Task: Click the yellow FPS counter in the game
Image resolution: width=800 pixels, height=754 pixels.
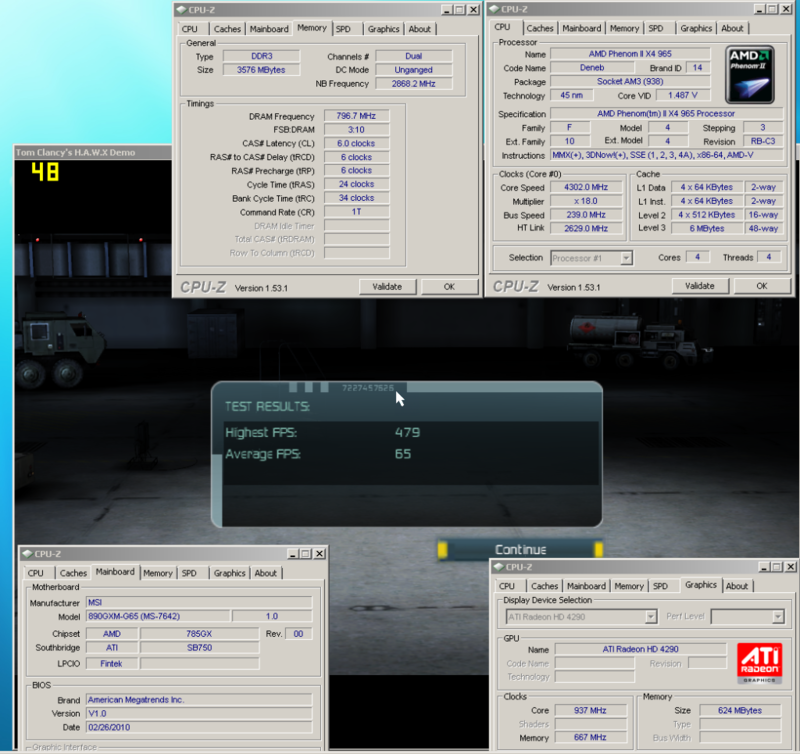Action: pos(44,172)
